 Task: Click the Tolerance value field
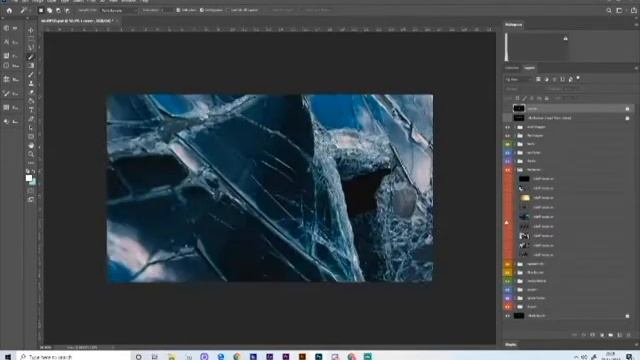(167, 11)
